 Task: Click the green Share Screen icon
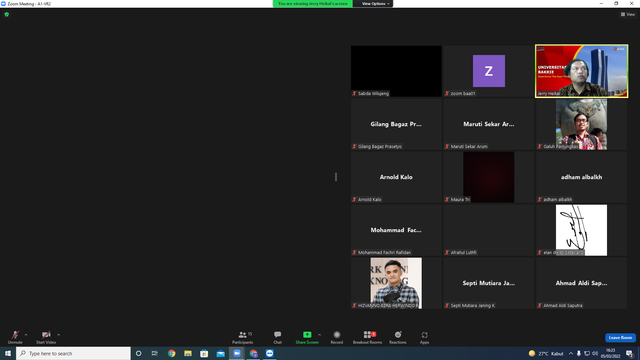(307, 335)
